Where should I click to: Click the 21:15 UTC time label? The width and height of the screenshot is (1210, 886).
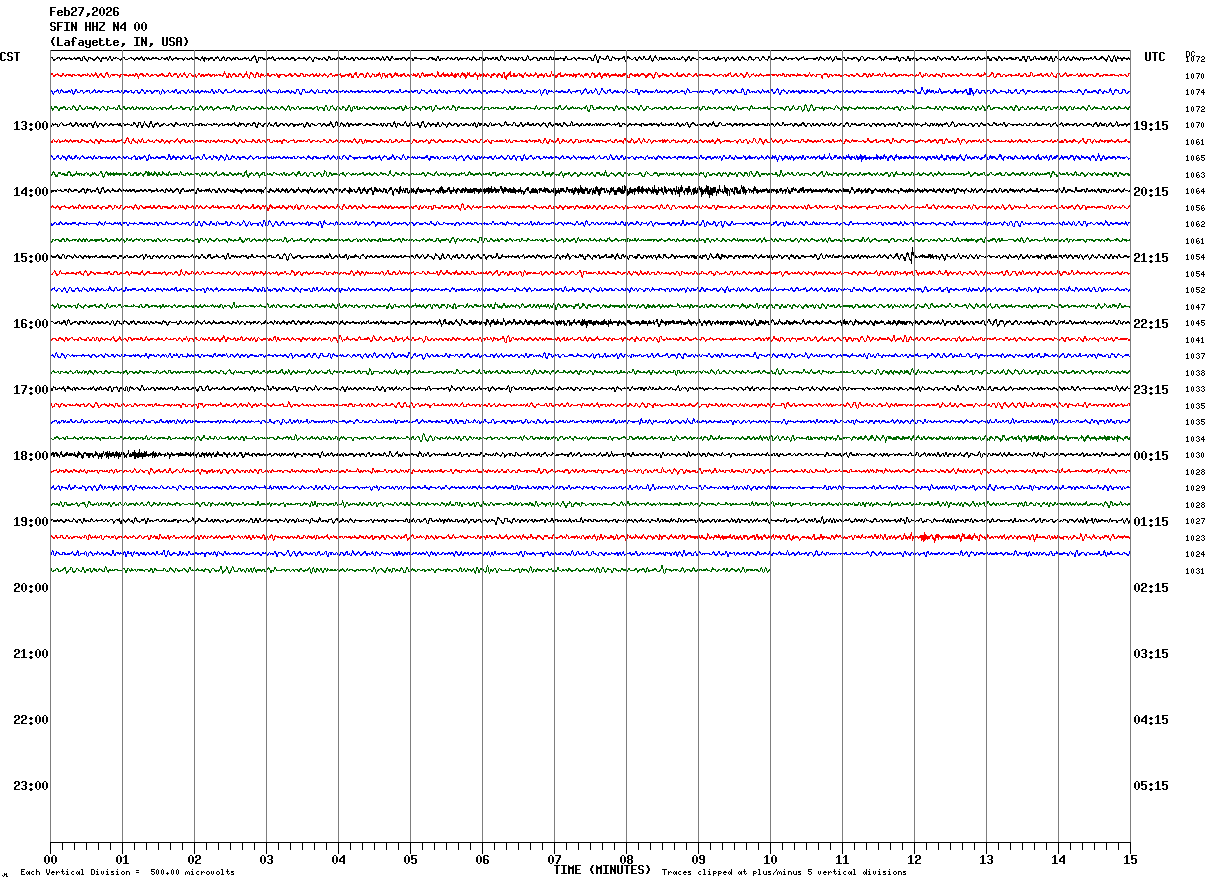pyautogui.click(x=1151, y=258)
